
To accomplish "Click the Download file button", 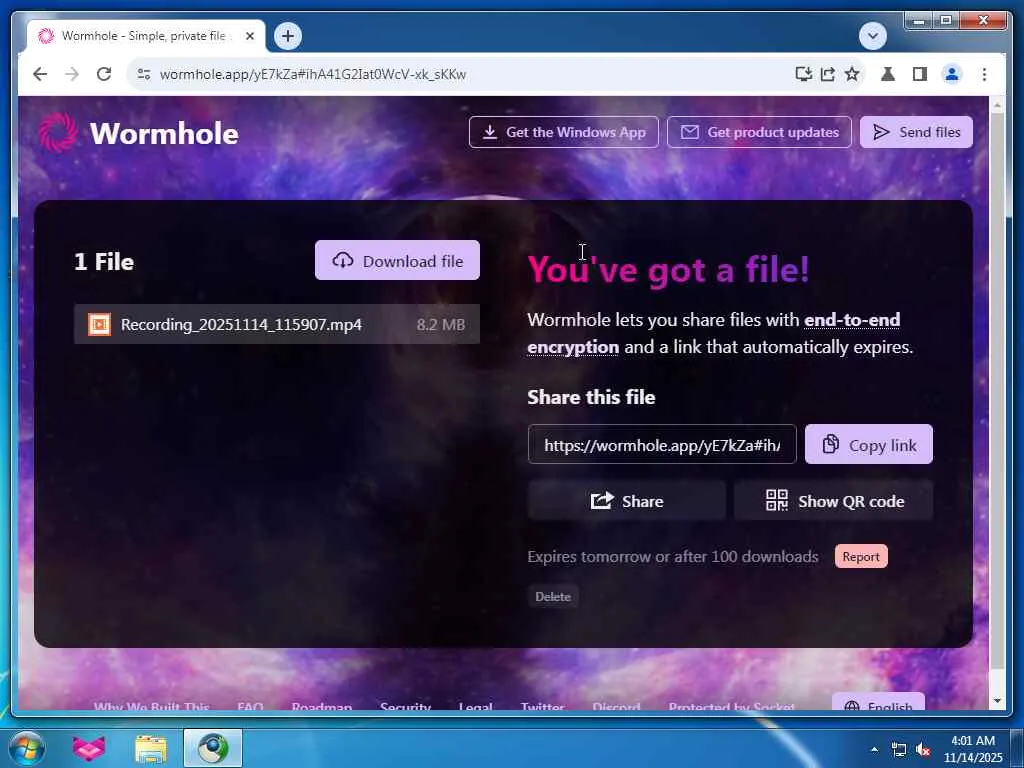I will [397, 261].
